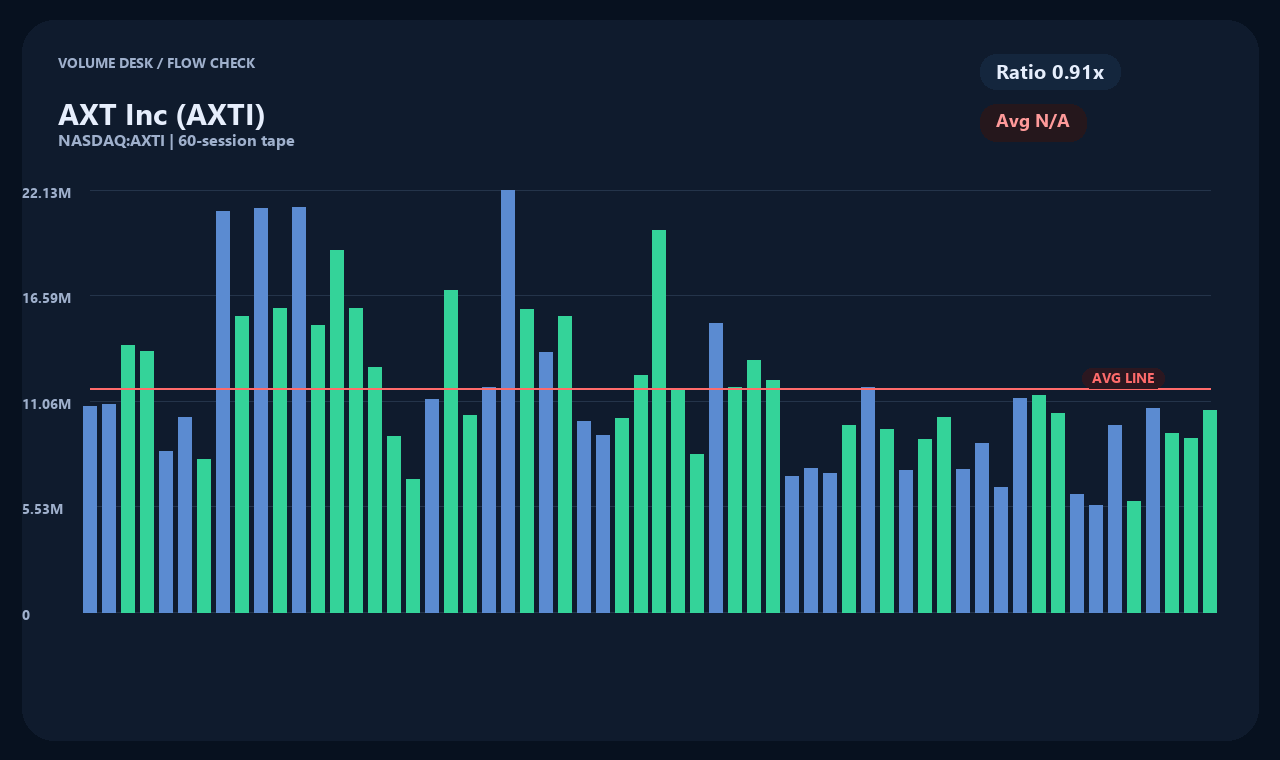Click the 22.13M axis label

pos(46,192)
